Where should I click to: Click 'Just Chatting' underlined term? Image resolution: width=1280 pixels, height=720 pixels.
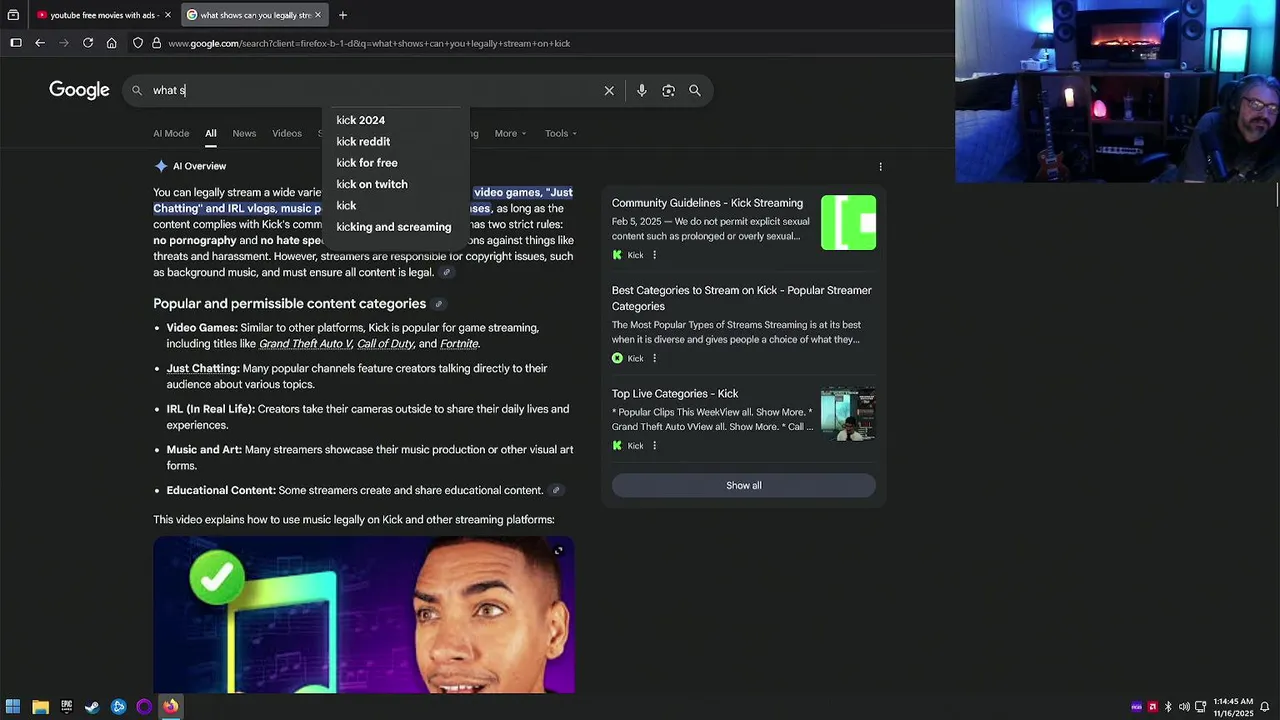pos(202,368)
